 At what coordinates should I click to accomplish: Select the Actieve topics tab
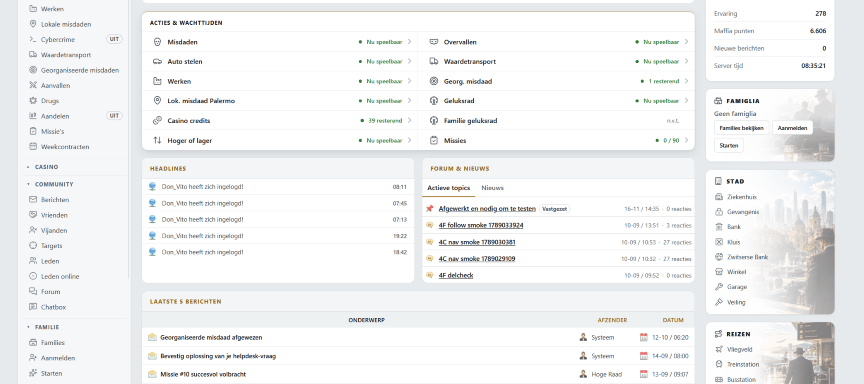coord(449,188)
